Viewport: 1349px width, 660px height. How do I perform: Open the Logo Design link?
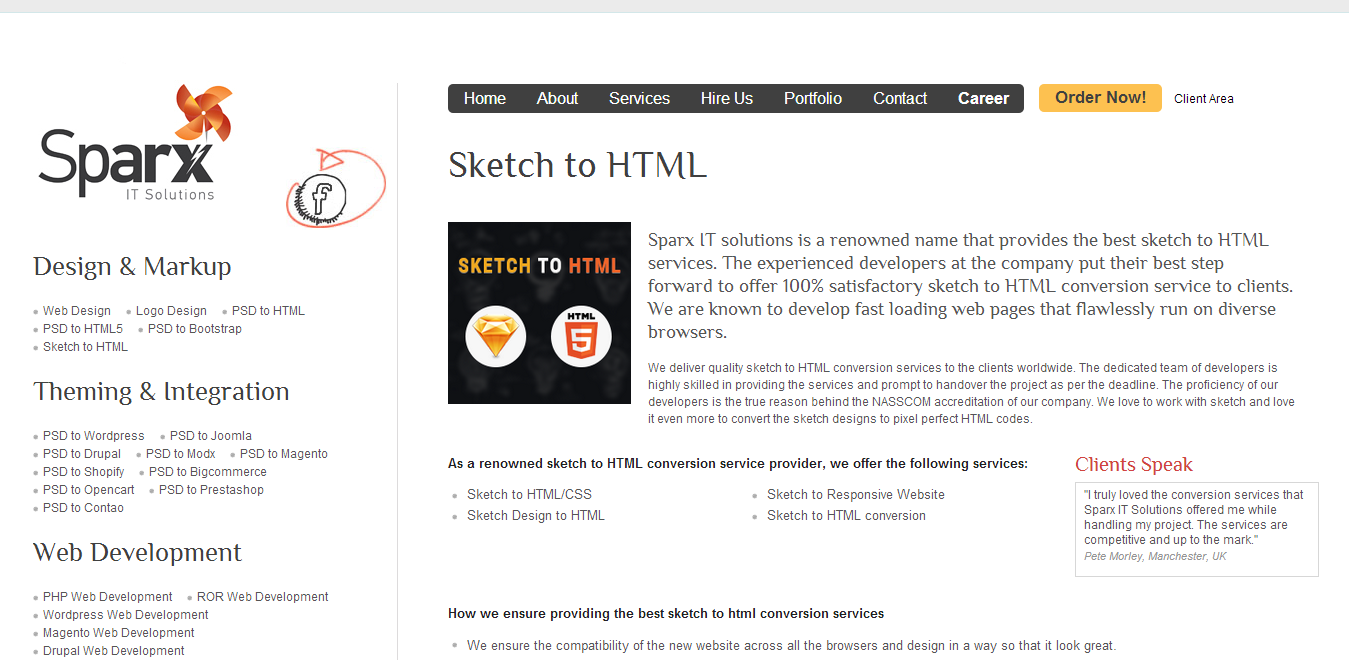click(x=171, y=311)
